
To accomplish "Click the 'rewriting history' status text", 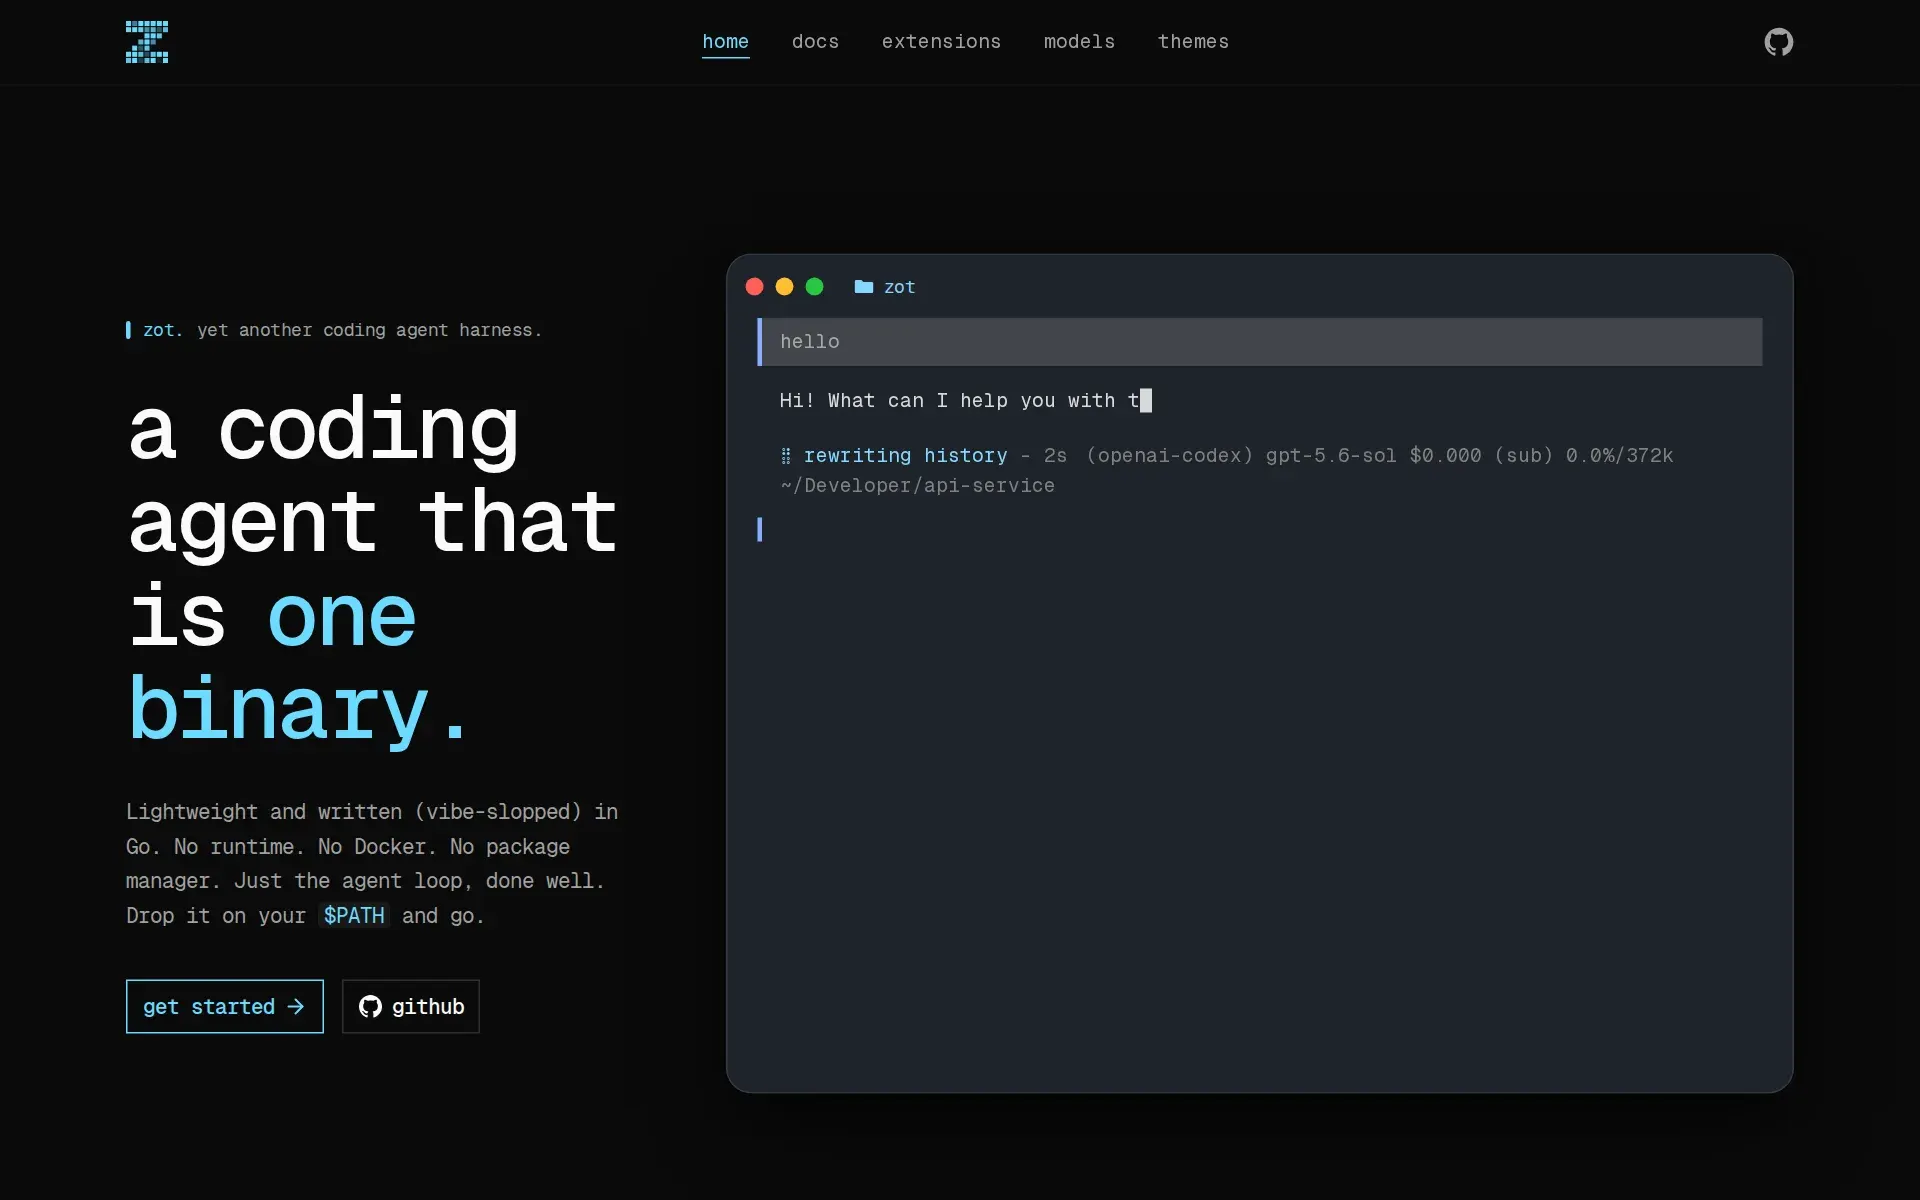I will (906, 456).
